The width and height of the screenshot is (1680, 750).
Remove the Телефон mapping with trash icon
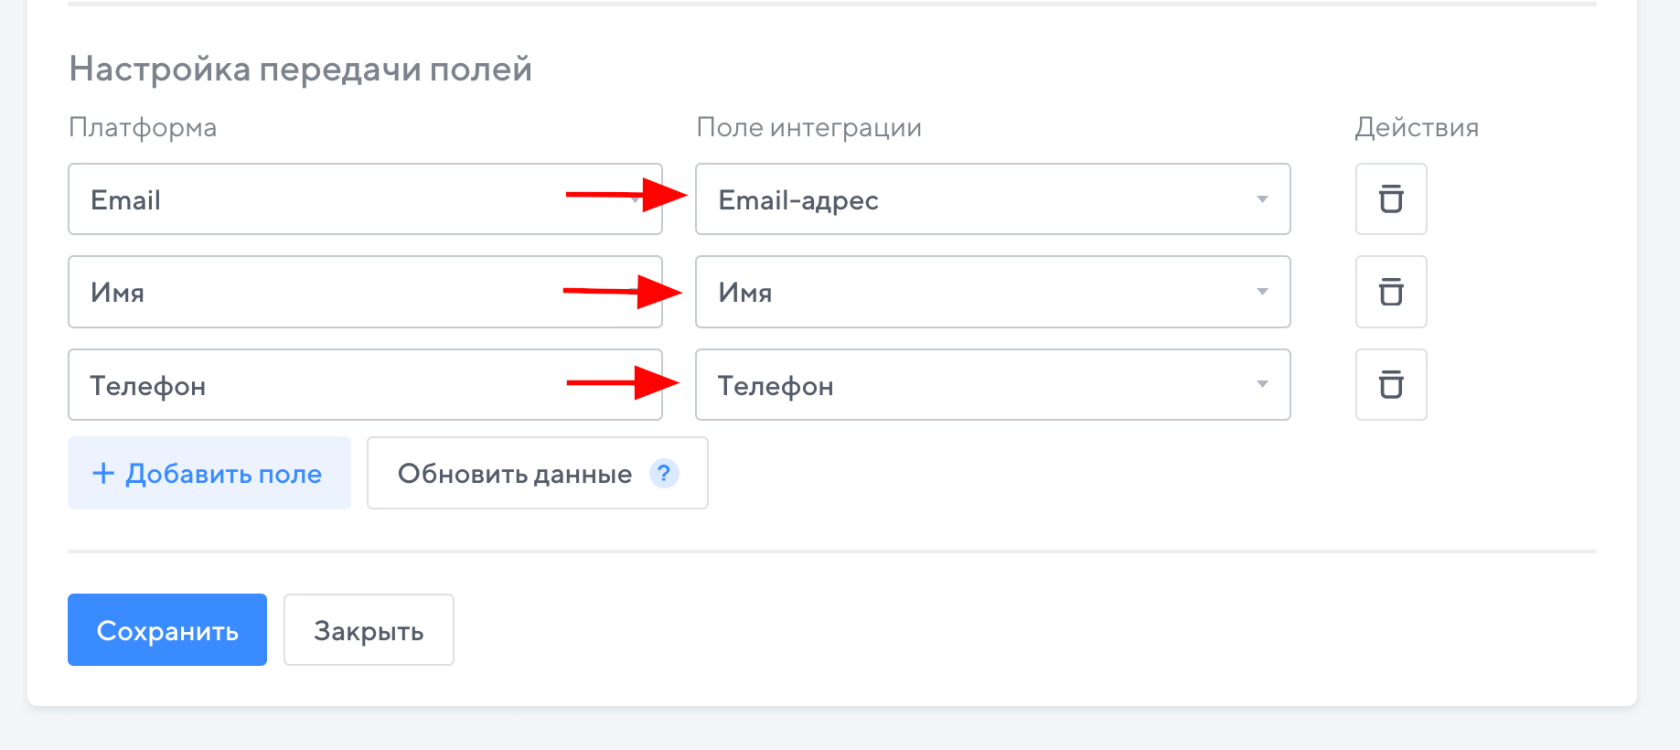point(1390,385)
